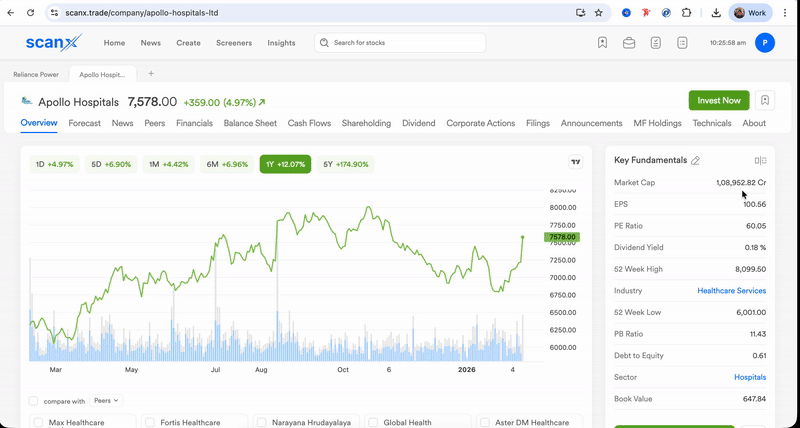Viewport: 800px width, 428px height.
Task: Open the Work profile button
Action: 750,13
